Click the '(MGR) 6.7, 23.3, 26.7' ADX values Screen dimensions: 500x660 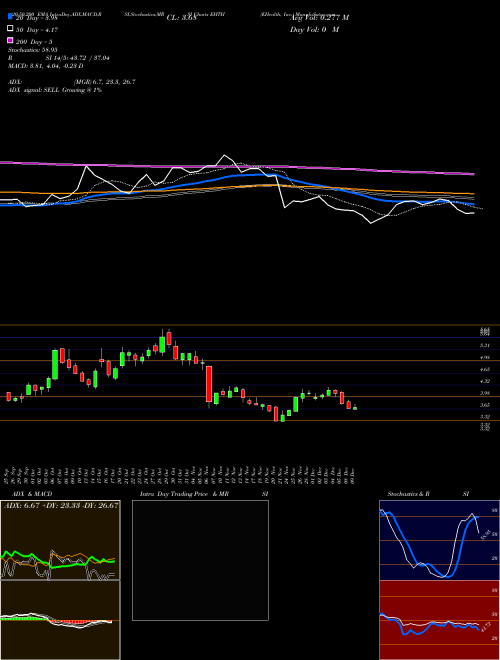pos(104,82)
